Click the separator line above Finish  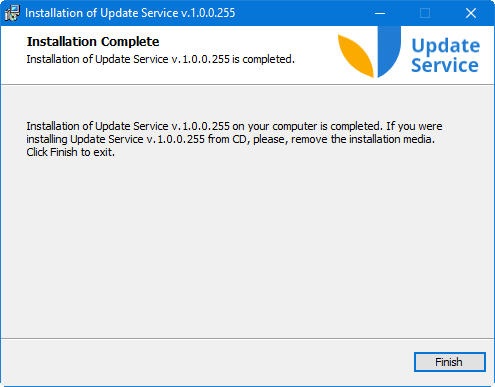click(247, 339)
